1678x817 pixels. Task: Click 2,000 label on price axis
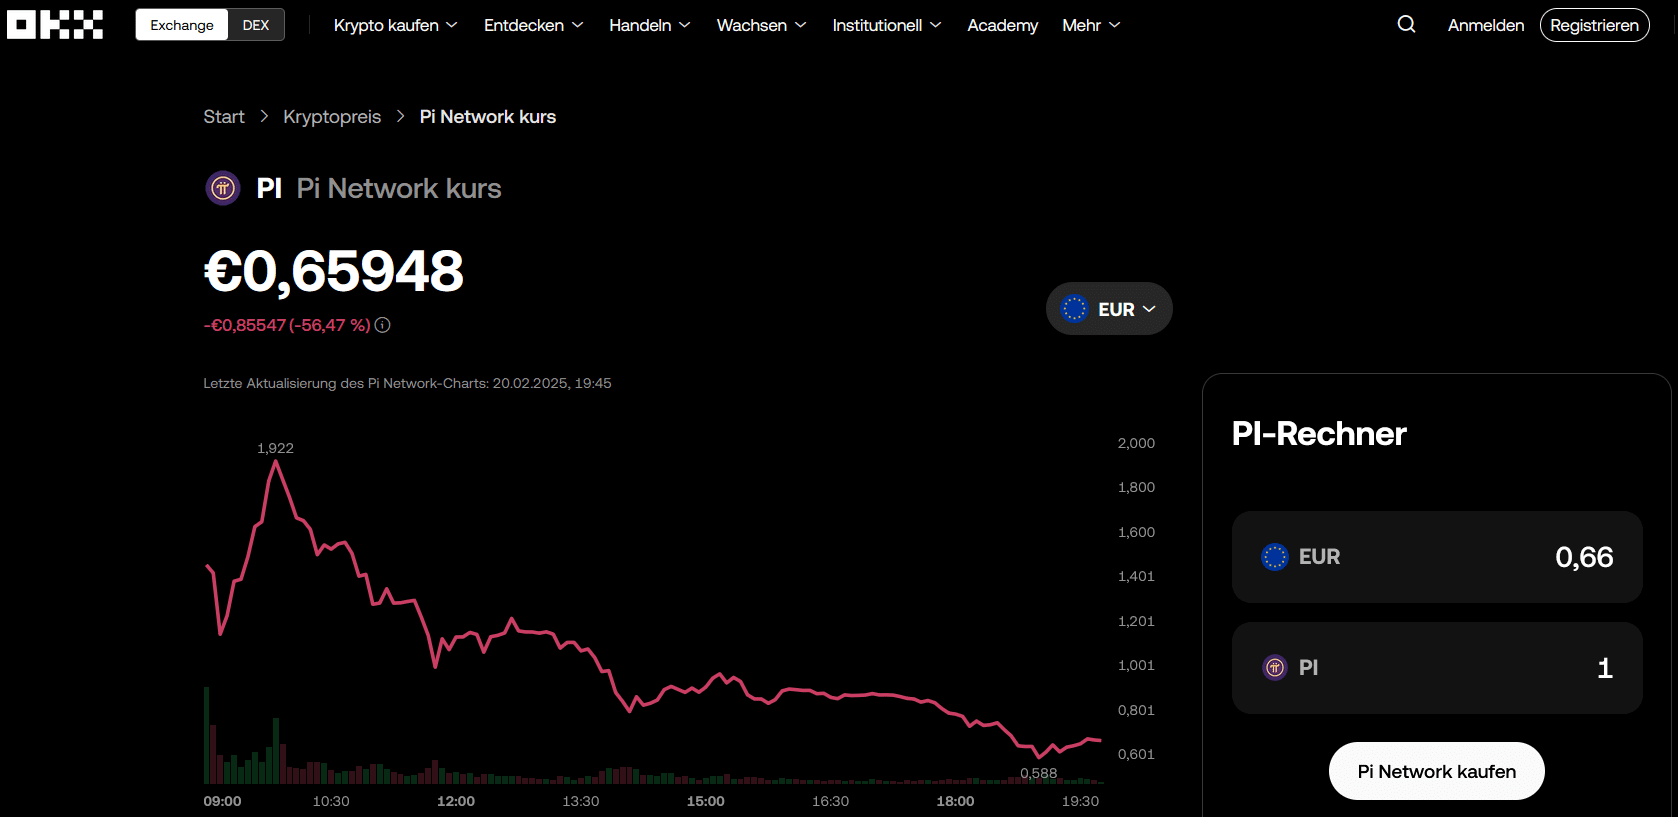[1136, 443]
